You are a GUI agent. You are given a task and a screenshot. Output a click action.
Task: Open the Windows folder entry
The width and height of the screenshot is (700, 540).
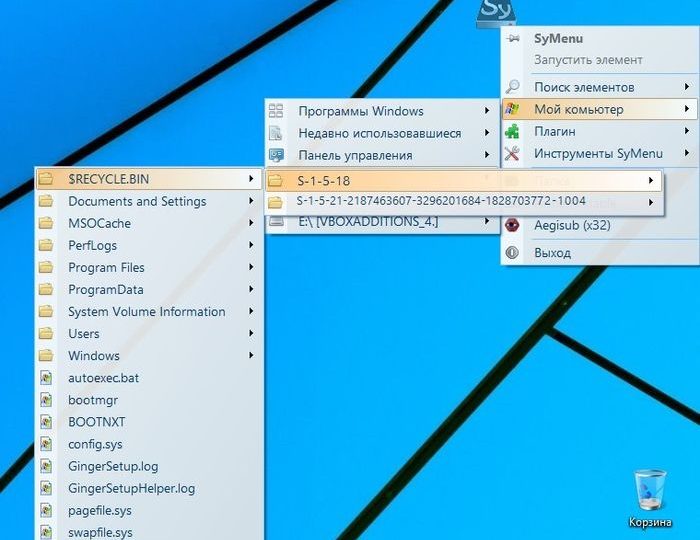coord(93,356)
